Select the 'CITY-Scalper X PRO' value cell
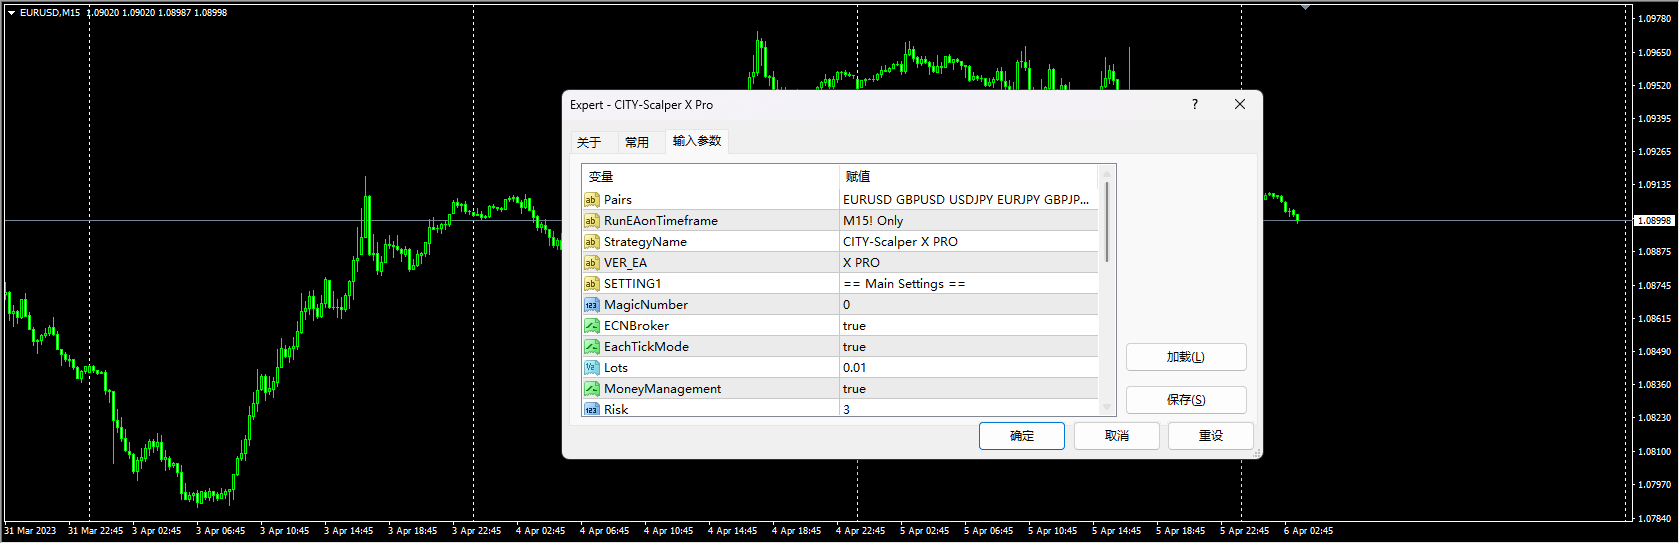 pos(968,242)
